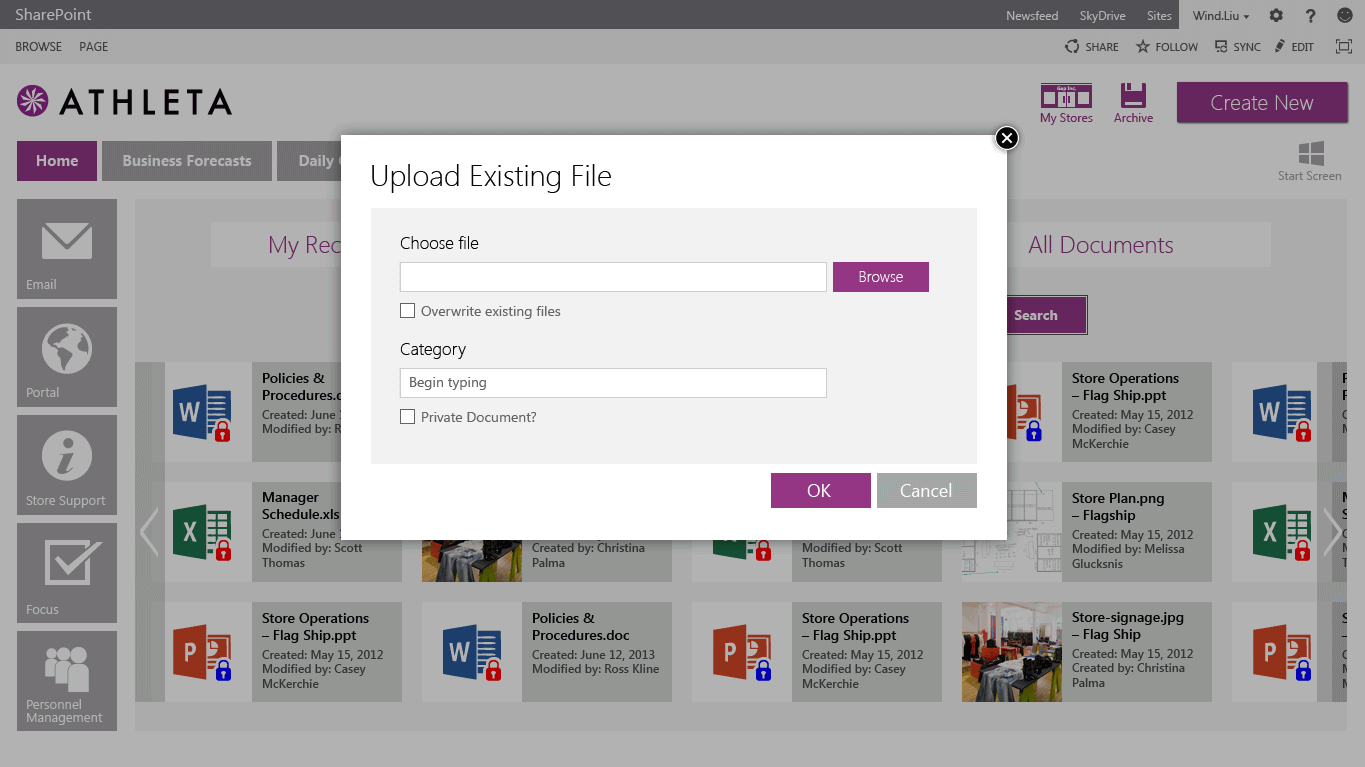Open SharePoint settings gear
The height and width of the screenshot is (767, 1365).
pyautogui.click(x=1276, y=15)
